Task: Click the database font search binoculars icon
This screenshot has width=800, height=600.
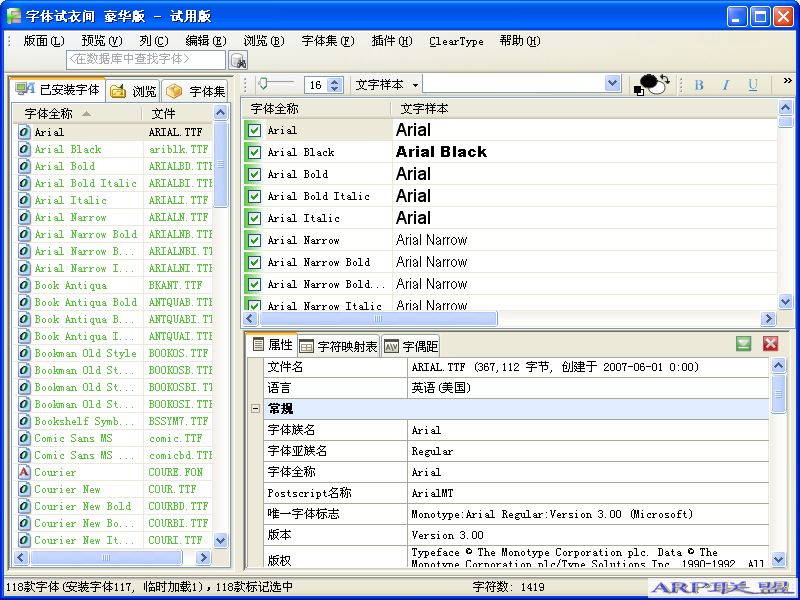Action: 238,61
